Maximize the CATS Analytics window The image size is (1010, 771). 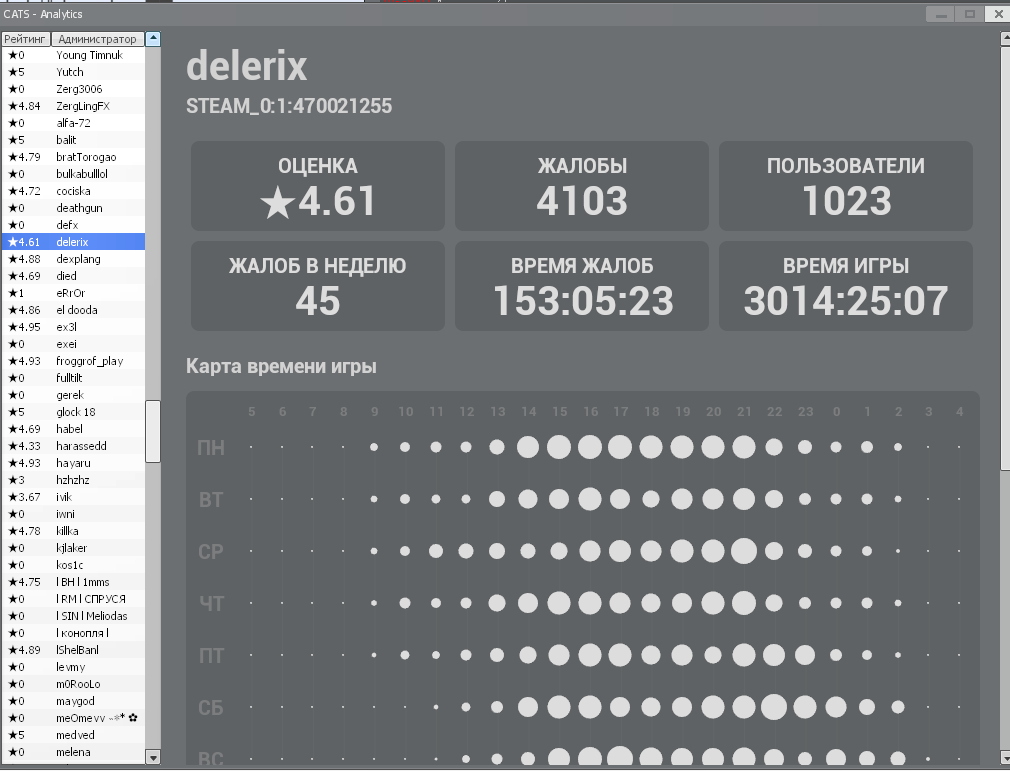[968, 14]
